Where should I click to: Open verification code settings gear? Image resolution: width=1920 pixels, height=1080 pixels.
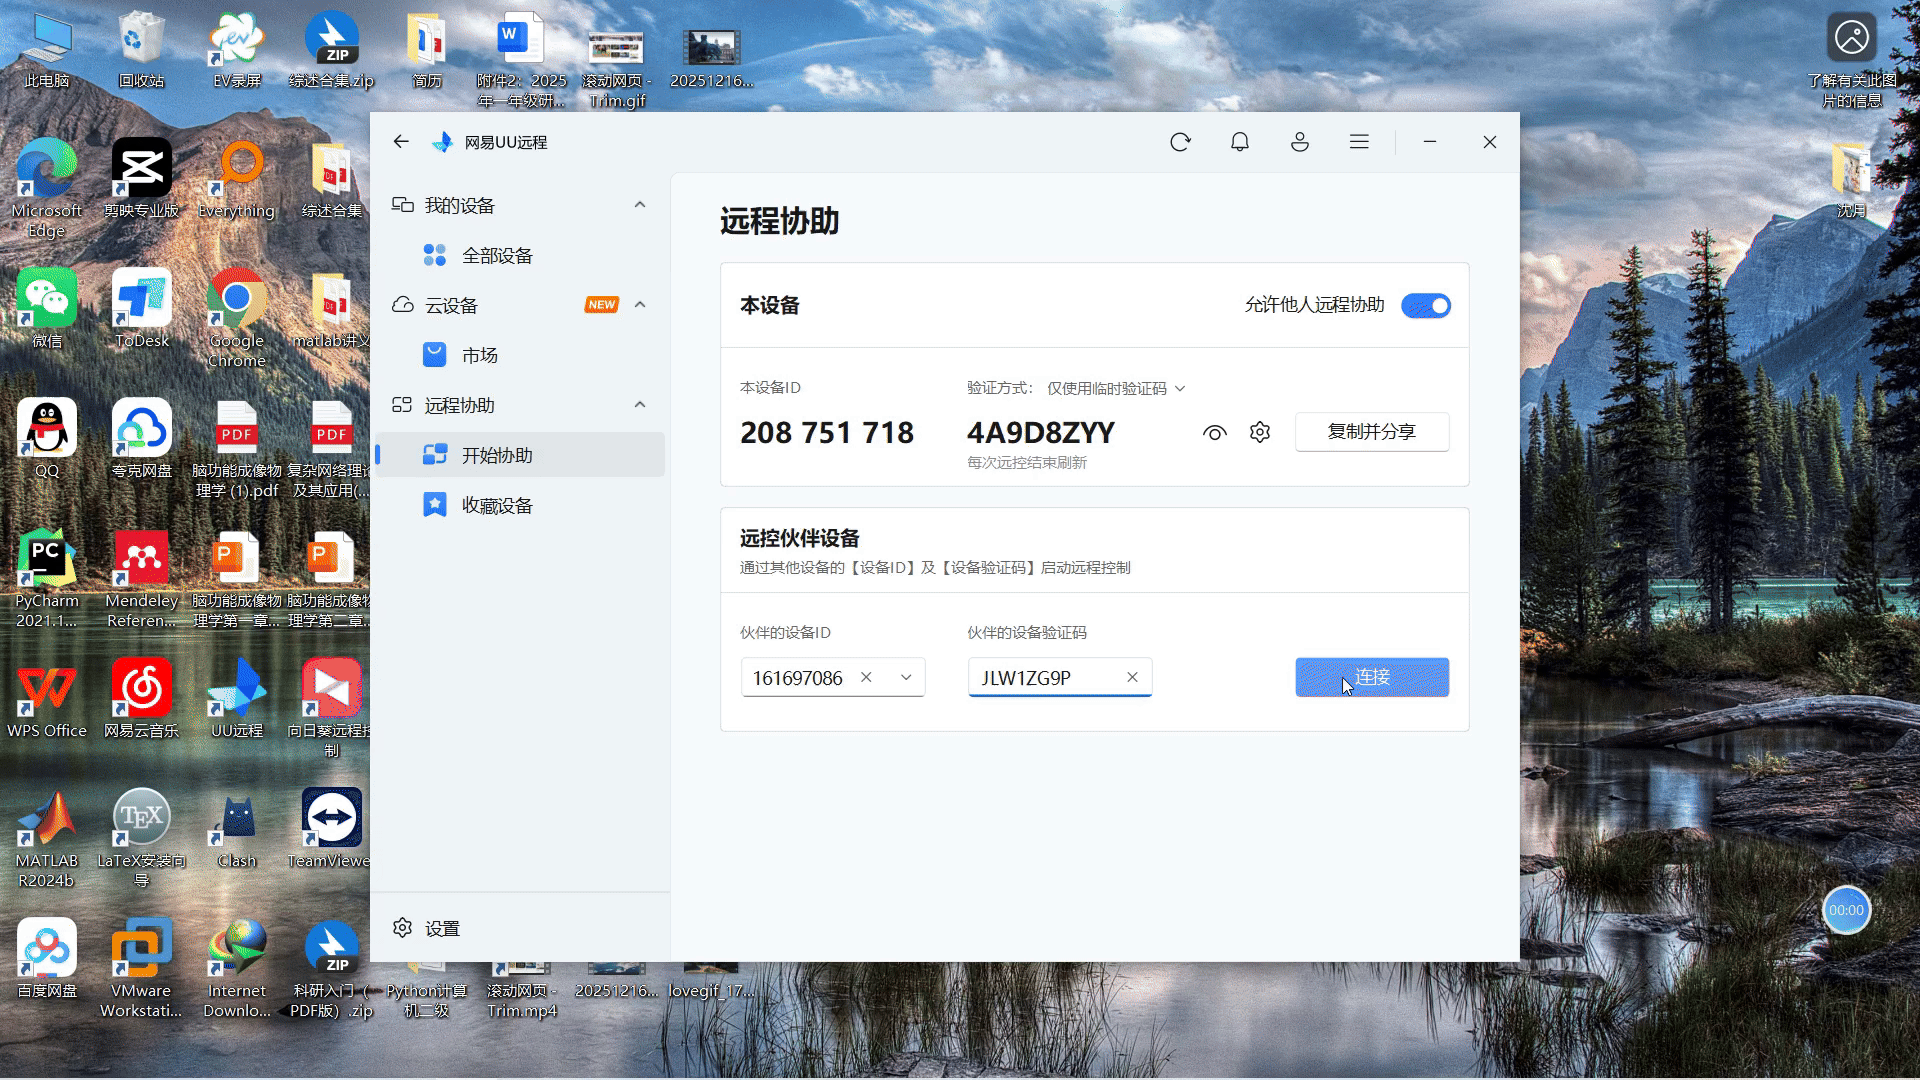(1260, 432)
